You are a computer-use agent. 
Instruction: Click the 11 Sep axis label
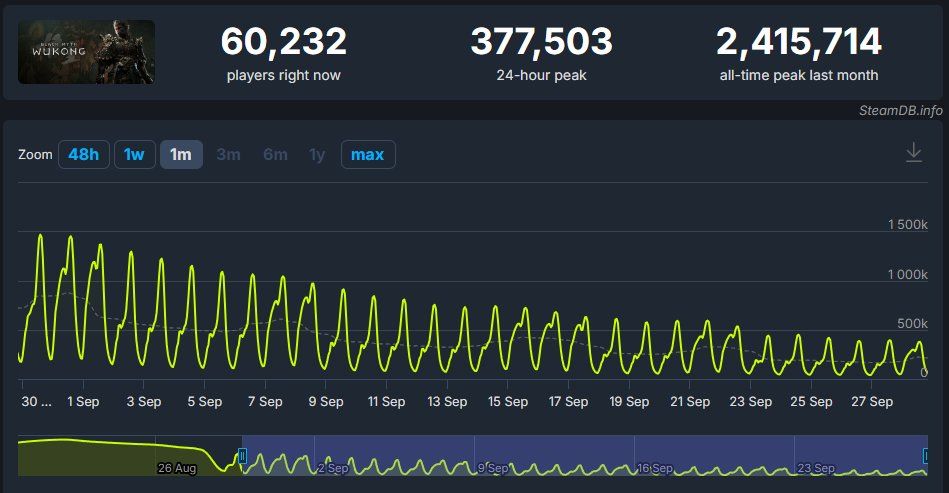[386, 402]
